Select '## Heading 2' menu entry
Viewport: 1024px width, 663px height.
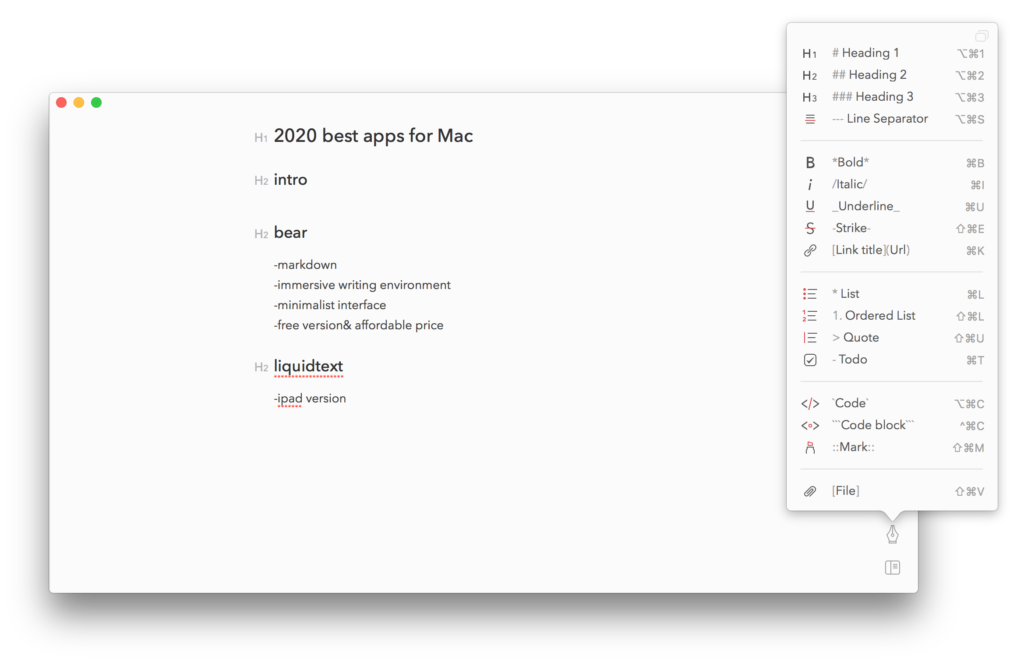(869, 75)
